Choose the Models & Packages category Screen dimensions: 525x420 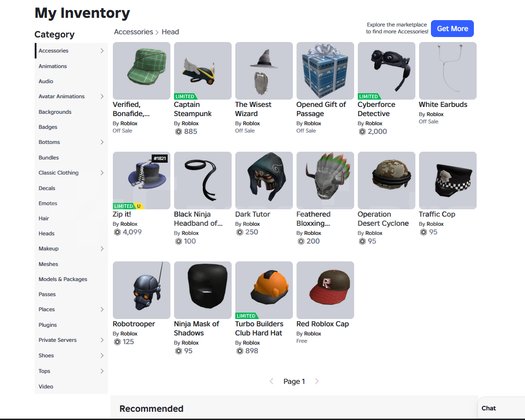point(63,279)
